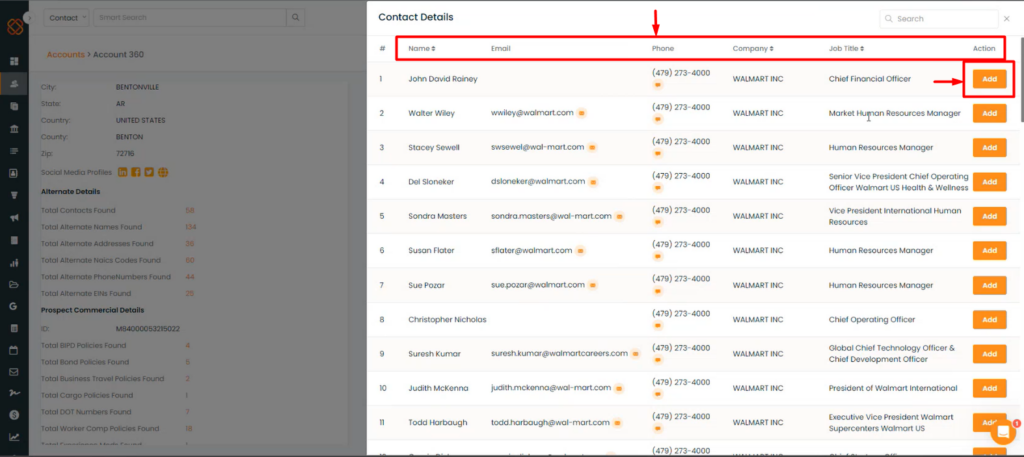Open the bank building icon in sidebar
This screenshot has height=457, width=1024.
pos(14,129)
